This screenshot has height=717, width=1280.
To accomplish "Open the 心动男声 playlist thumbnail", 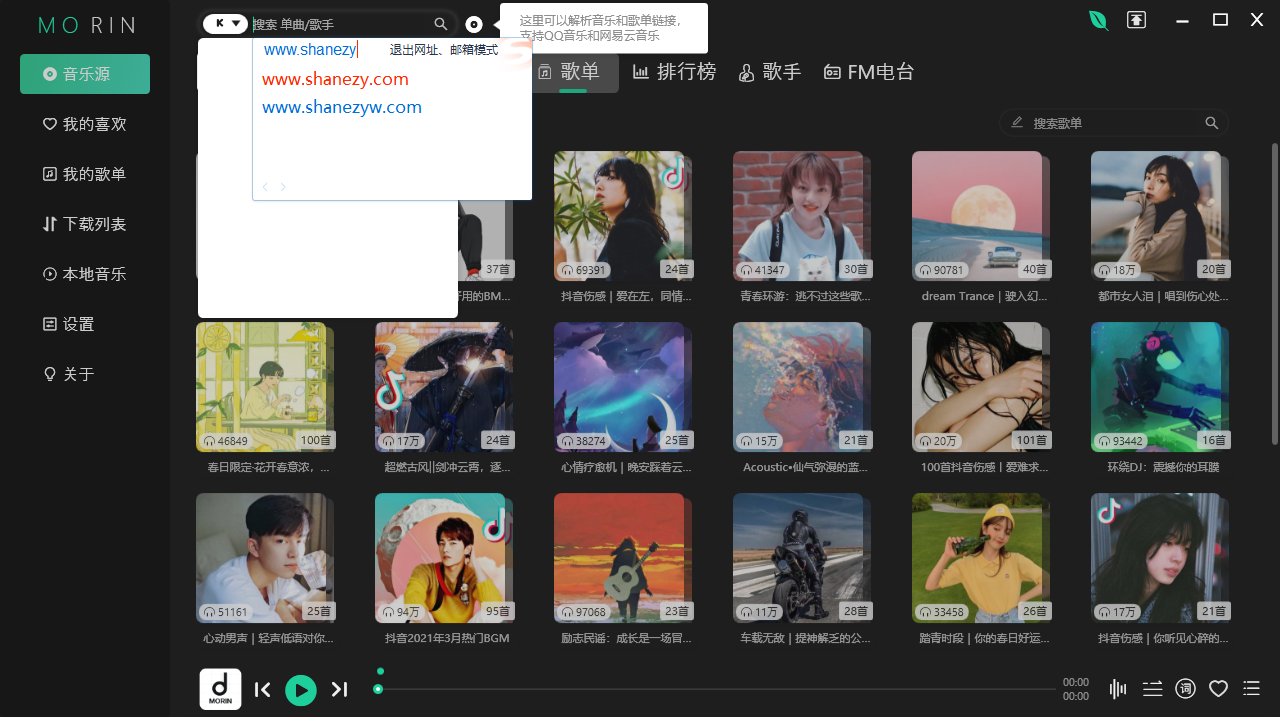I will click(265, 558).
